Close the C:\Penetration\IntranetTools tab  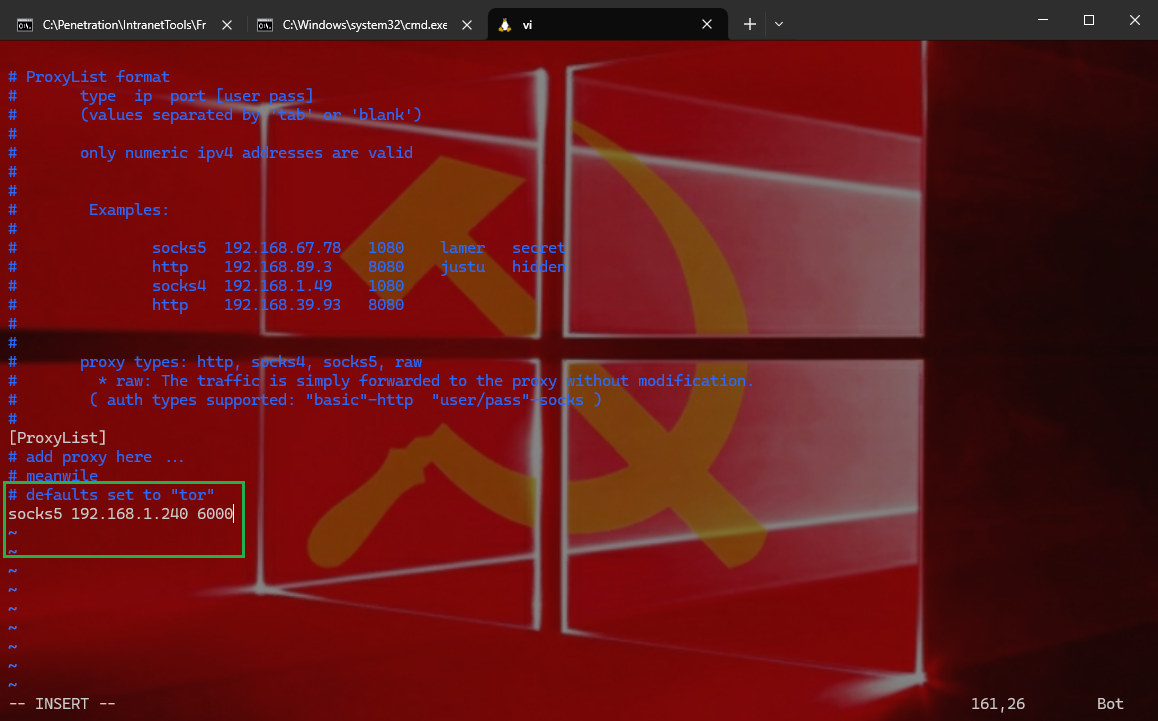click(x=227, y=24)
